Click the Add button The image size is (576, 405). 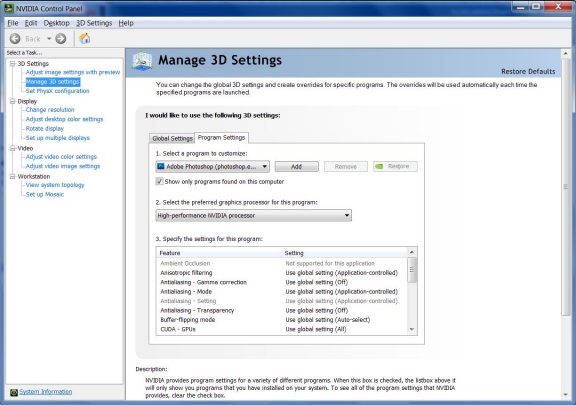point(296,166)
